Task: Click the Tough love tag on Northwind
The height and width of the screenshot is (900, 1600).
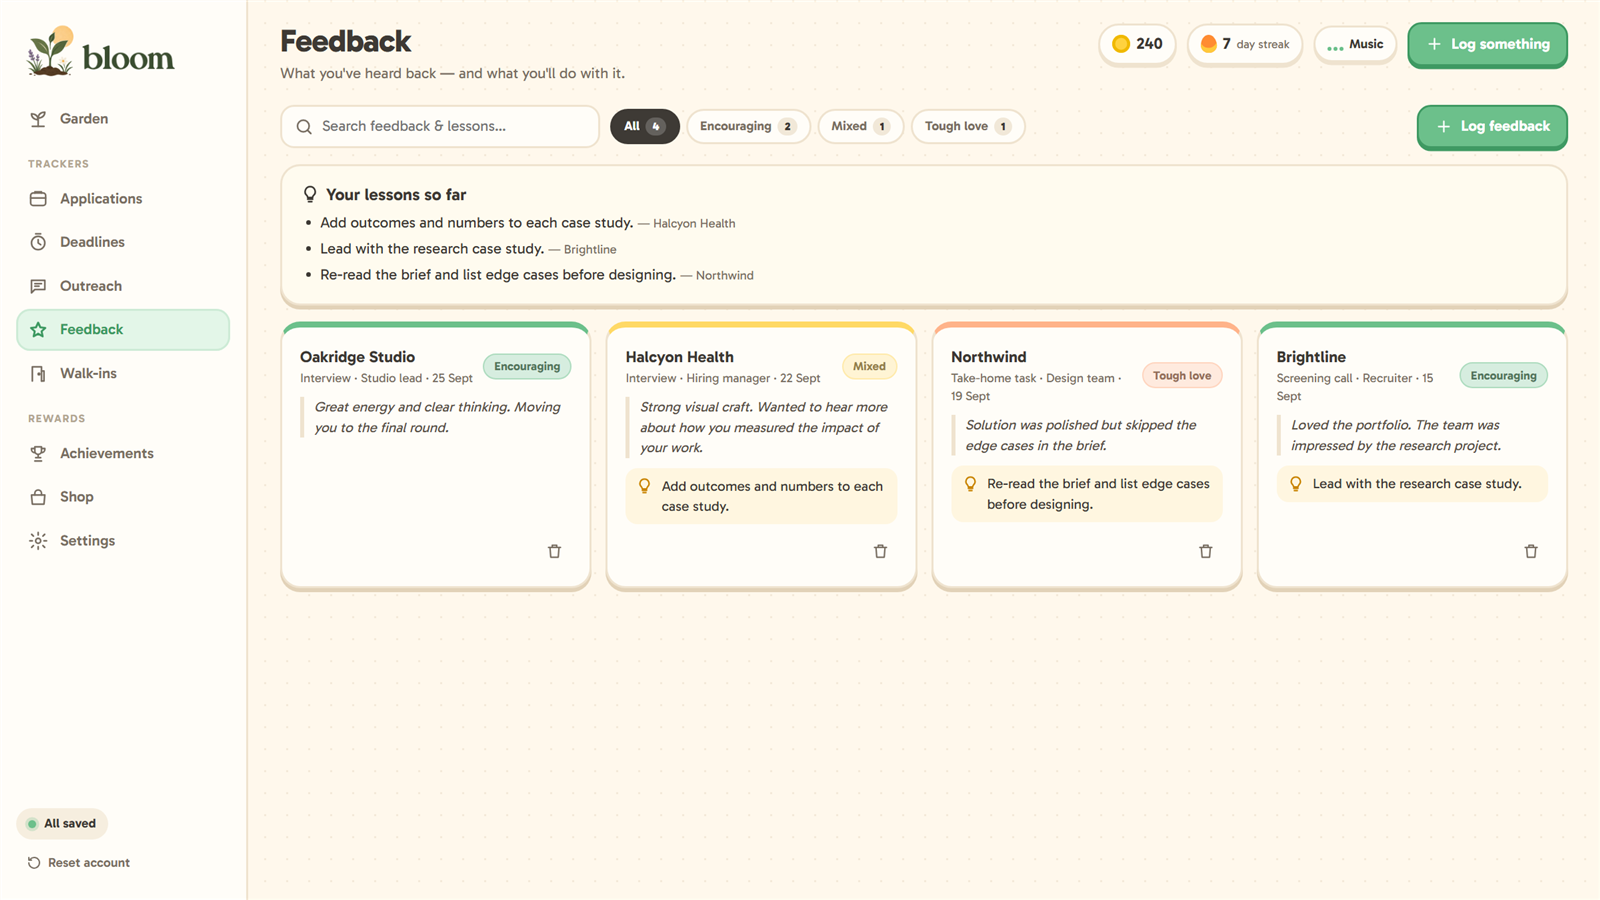Action: 1182,376
